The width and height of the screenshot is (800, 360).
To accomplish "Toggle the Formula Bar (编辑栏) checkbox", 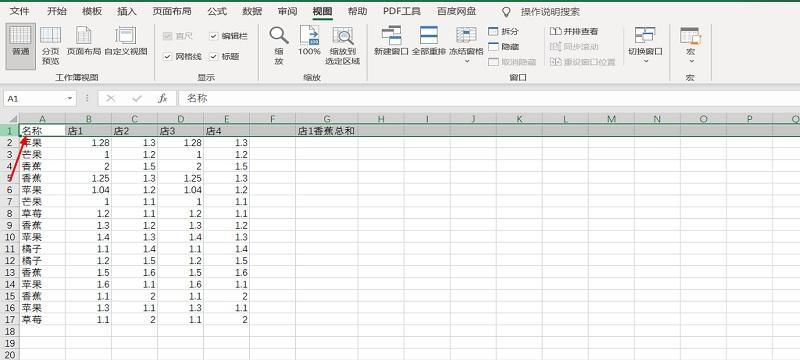I will (213, 36).
